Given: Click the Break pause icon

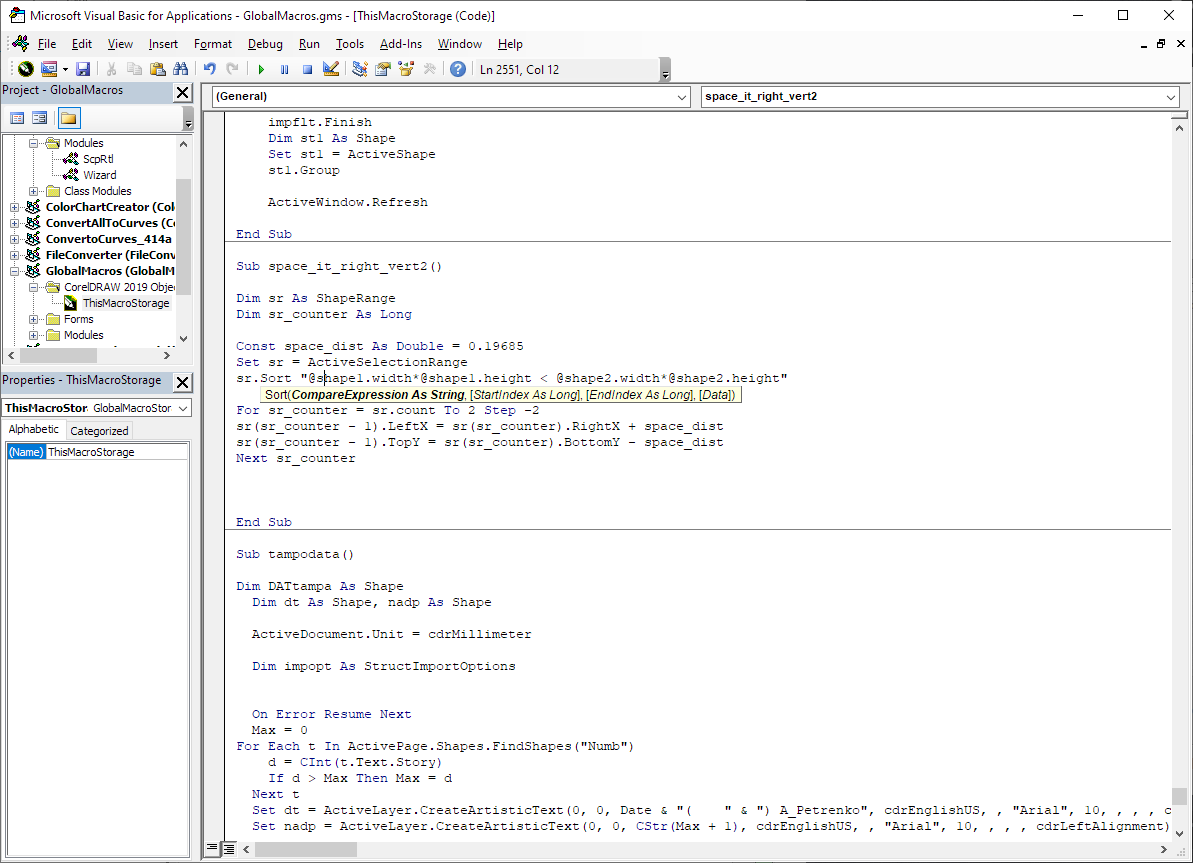Looking at the screenshot, I should point(285,69).
